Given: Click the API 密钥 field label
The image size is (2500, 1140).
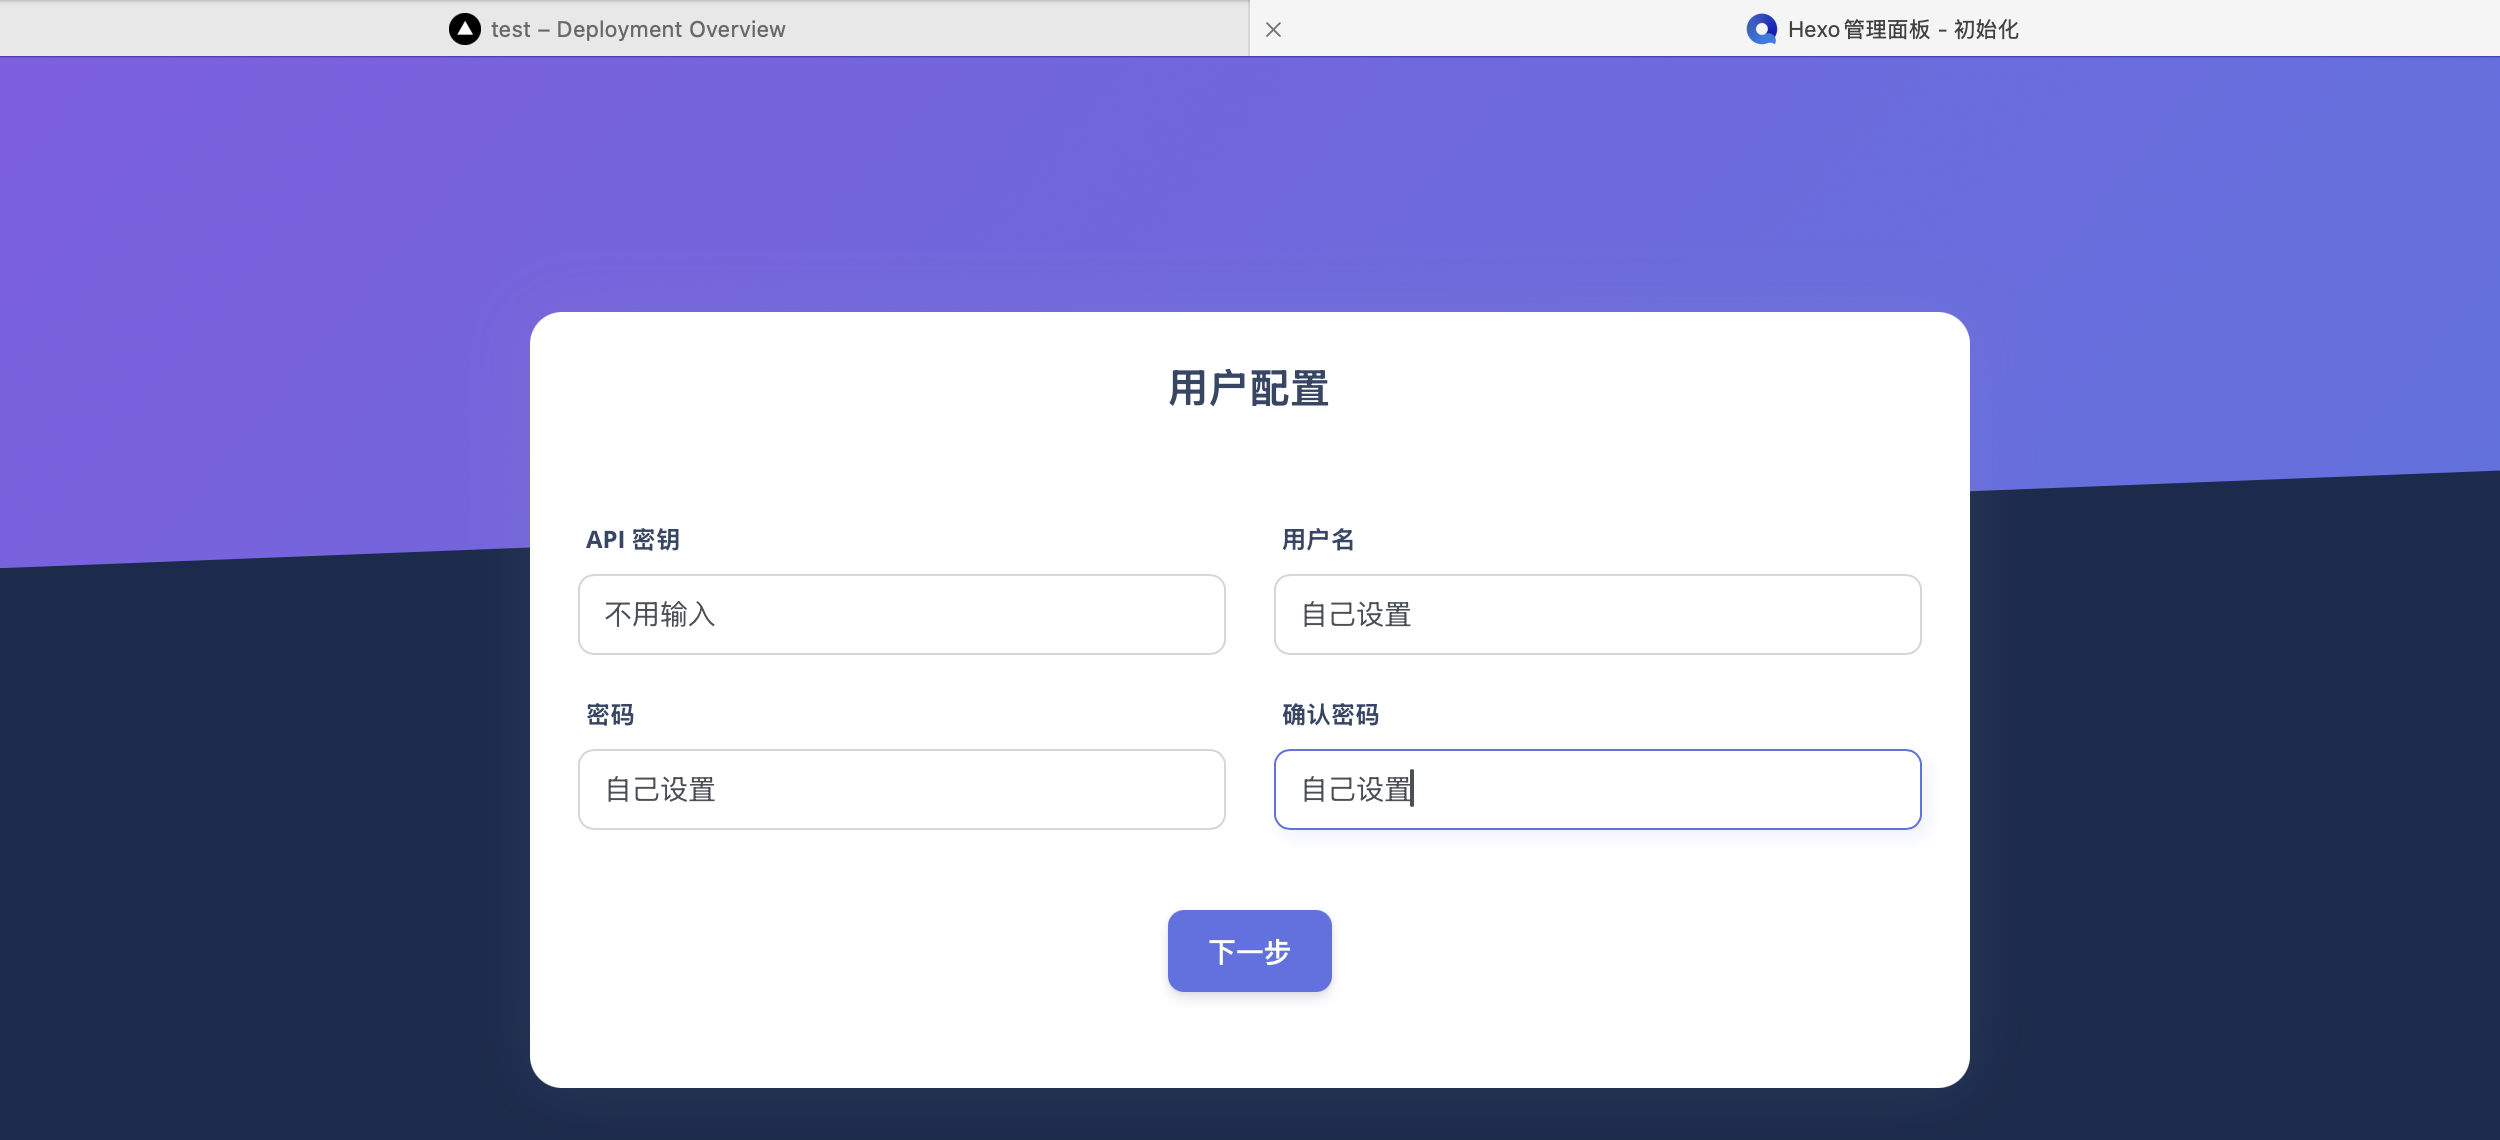Looking at the screenshot, I should 632,540.
